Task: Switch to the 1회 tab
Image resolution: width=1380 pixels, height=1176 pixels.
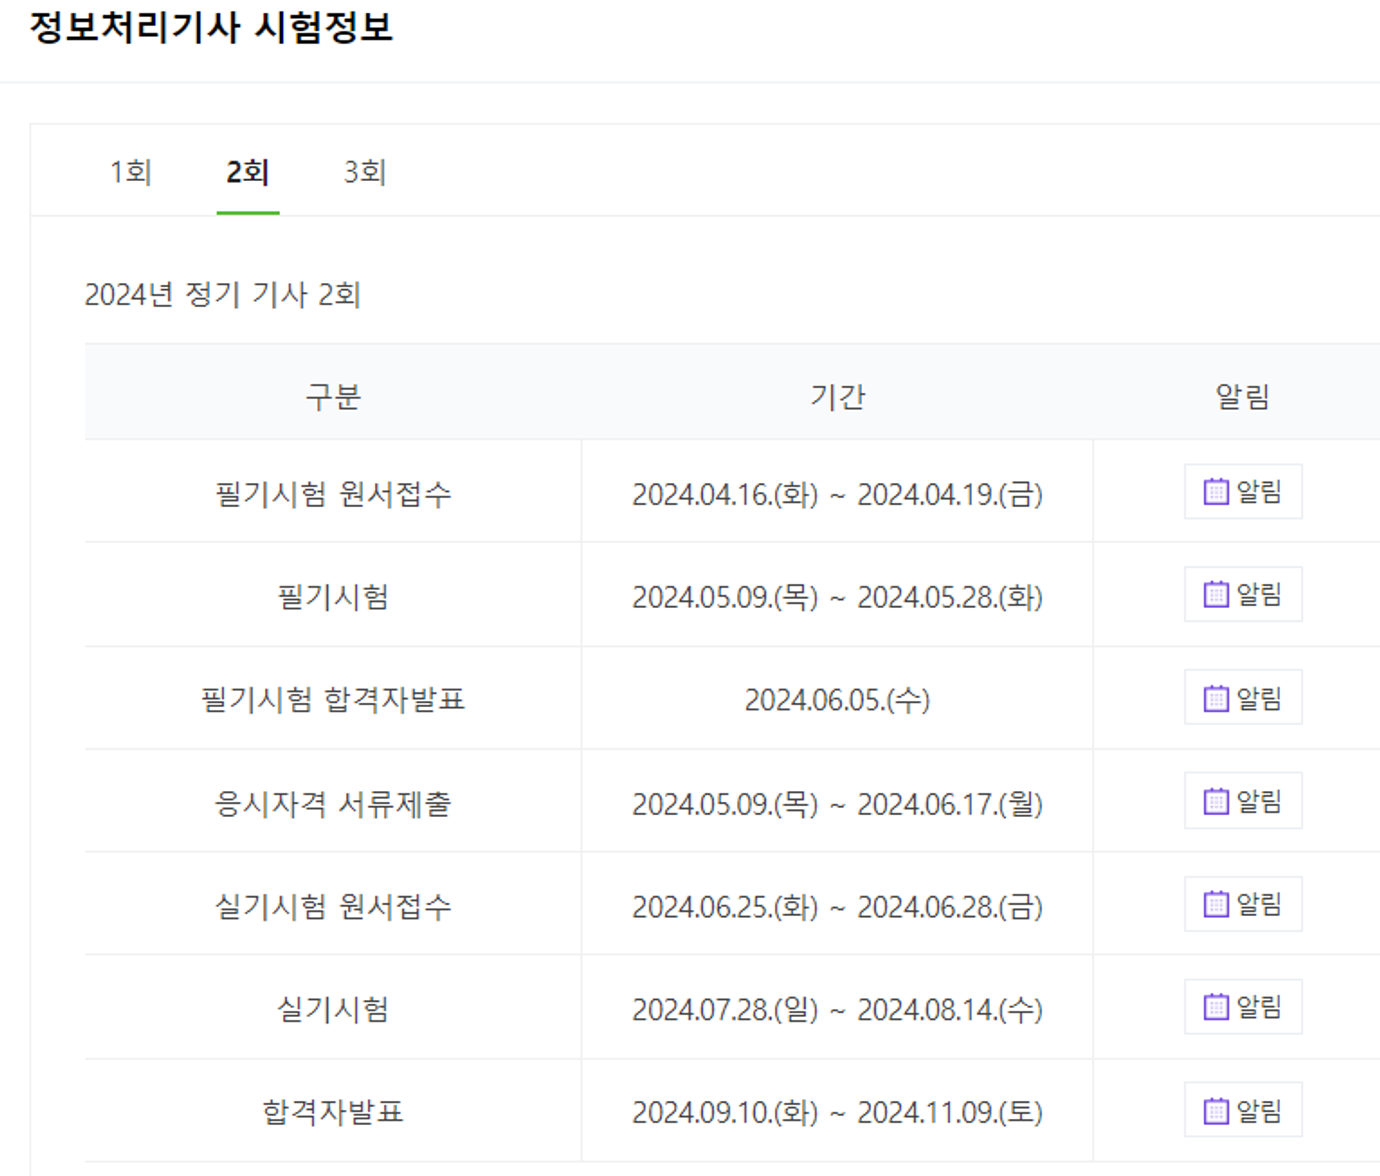Action: click(131, 172)
